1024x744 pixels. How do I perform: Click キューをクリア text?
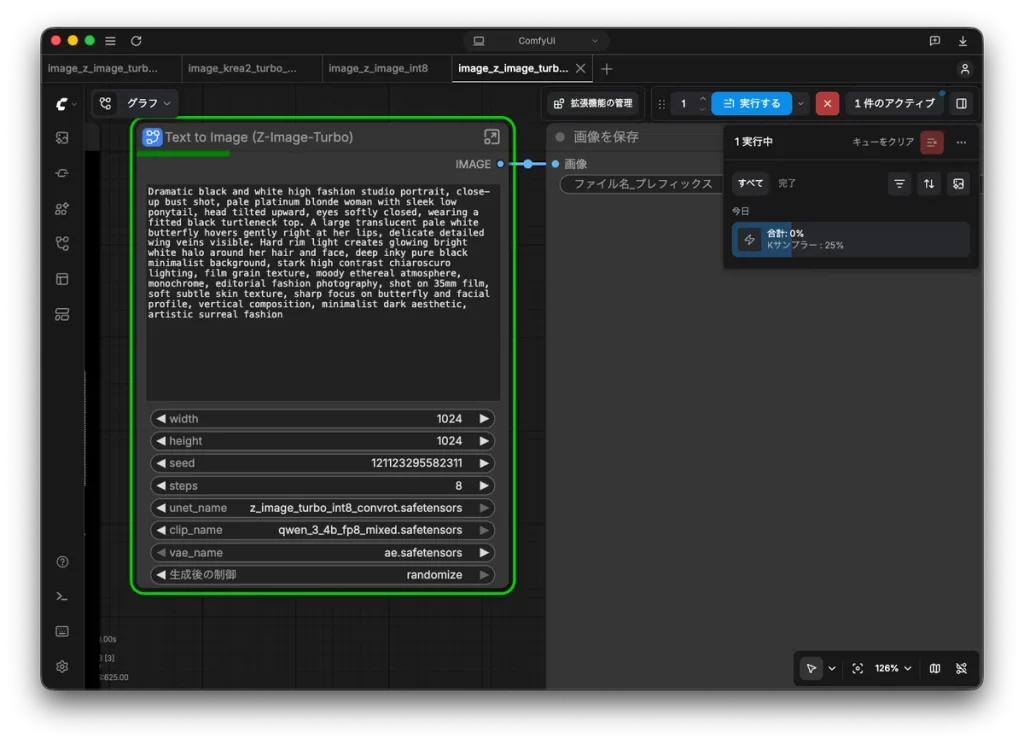883,142
